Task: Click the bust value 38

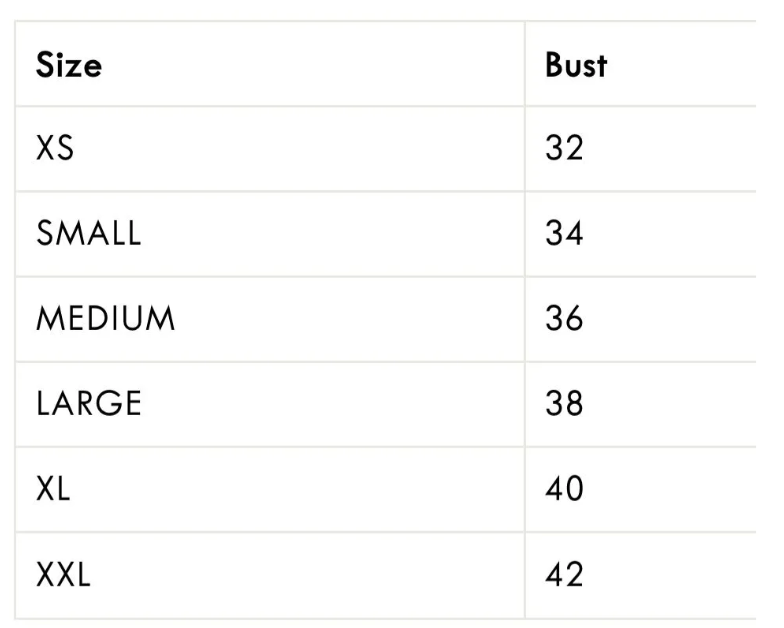Action: coord(564,404)
